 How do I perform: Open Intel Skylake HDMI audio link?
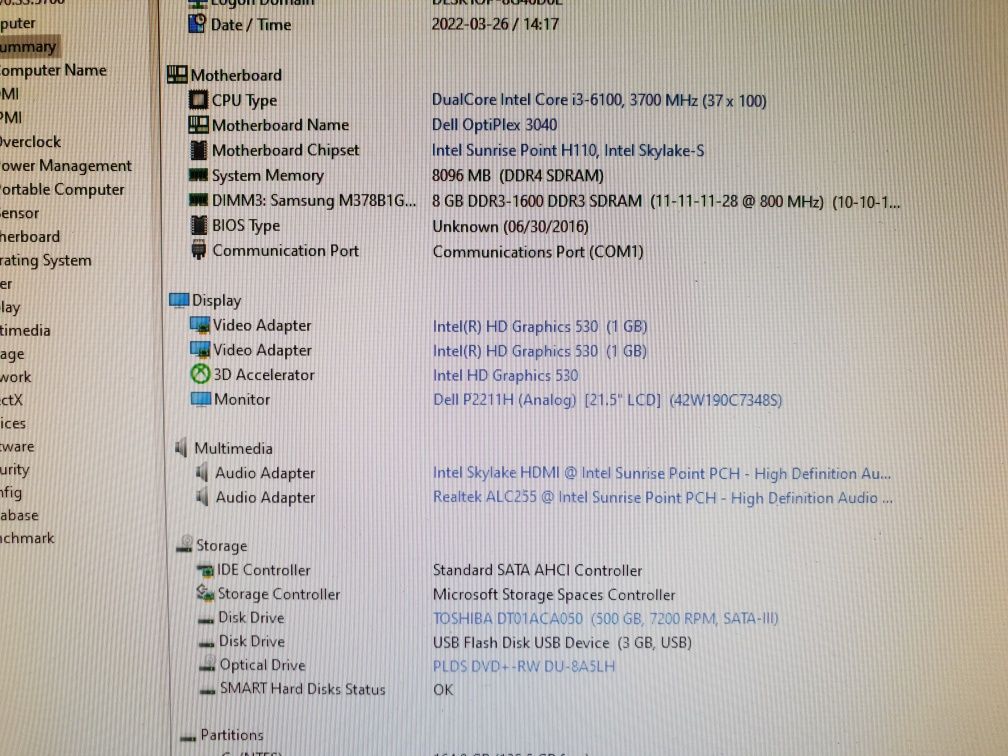[662, 473]
